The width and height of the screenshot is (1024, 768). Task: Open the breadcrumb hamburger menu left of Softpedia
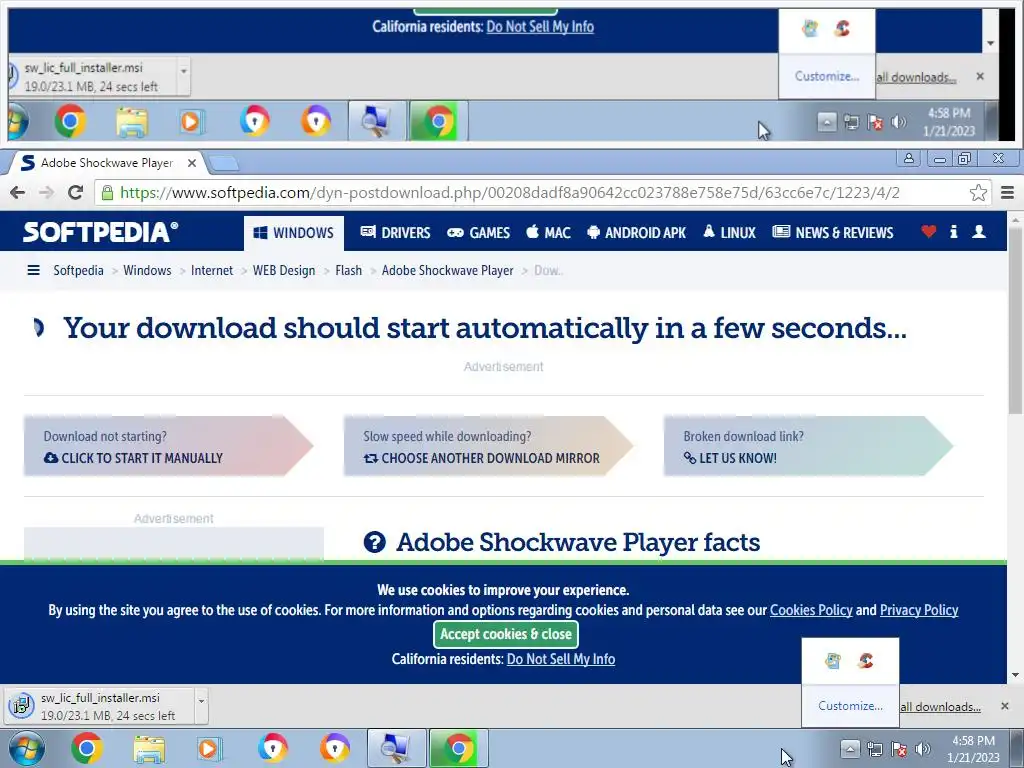[x=33, y=270]
